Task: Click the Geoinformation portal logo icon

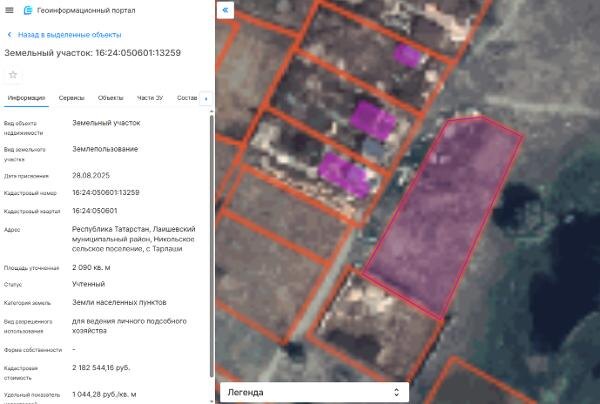Action: coord(28,10)
